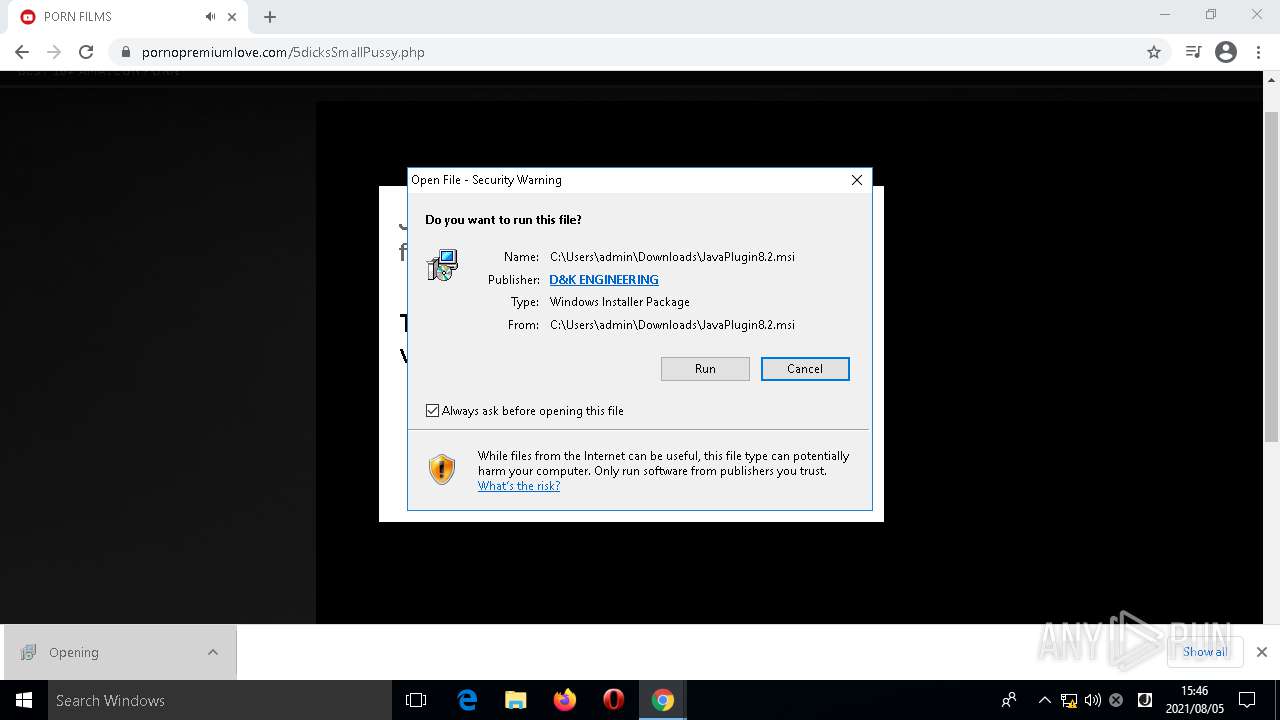1280x720 pixels.
Task: Select the PORN FILMS browser tab
Action: pyautogui.click(x=128, y=17)
